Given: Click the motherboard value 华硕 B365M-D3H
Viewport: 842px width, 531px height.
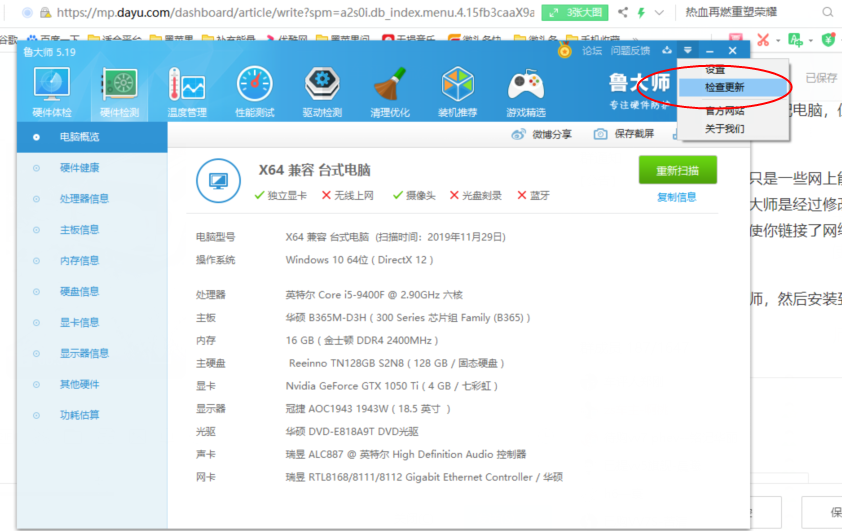Looking at the screenshot, I should click(x=408, y=318).
